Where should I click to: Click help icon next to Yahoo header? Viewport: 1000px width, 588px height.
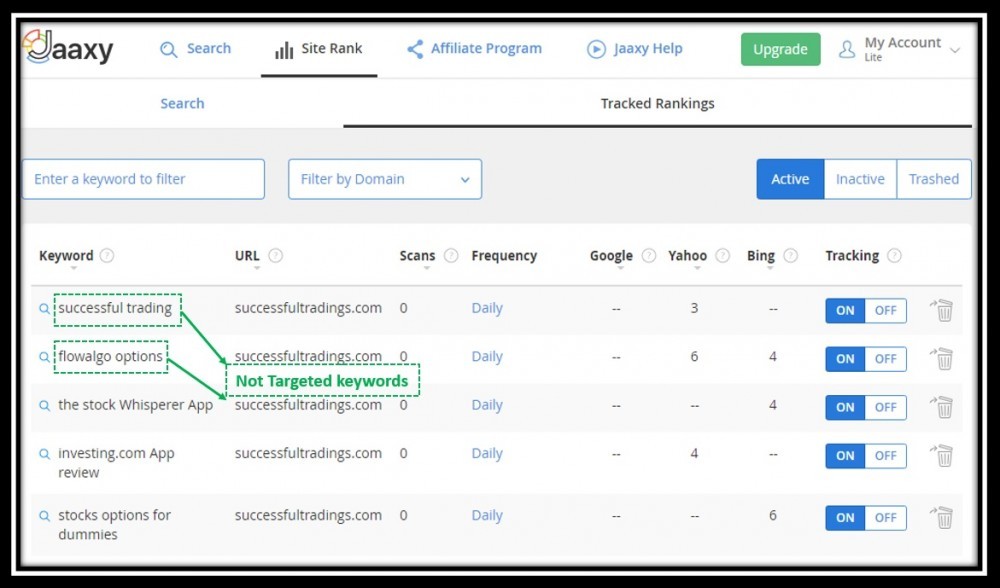[723, 256]
